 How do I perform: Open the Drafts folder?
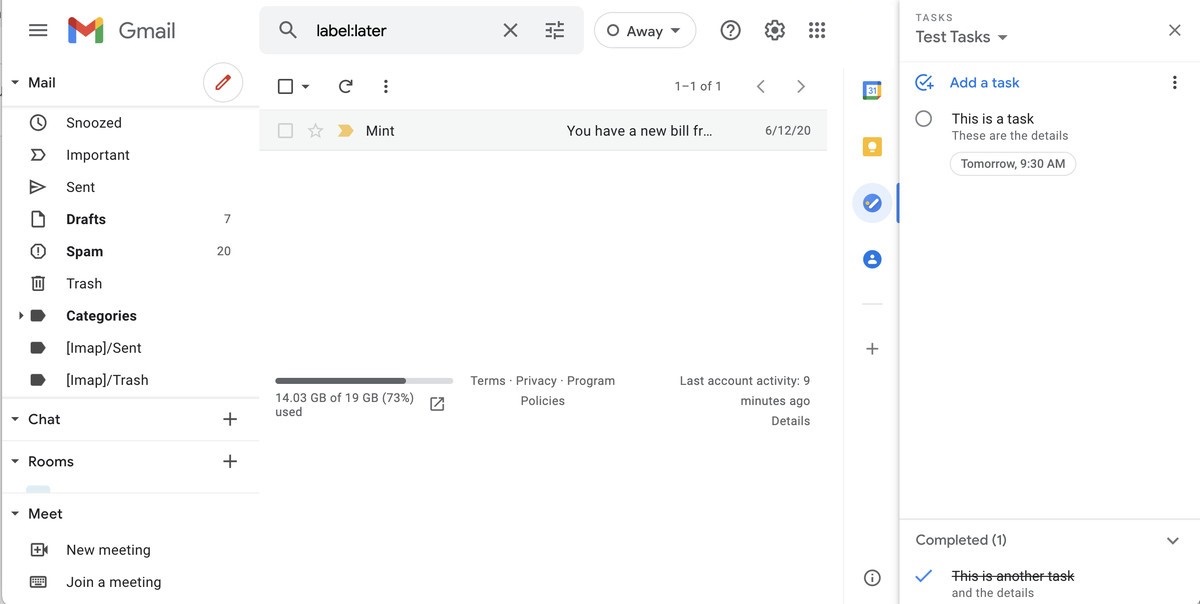(x=86, y=219)
